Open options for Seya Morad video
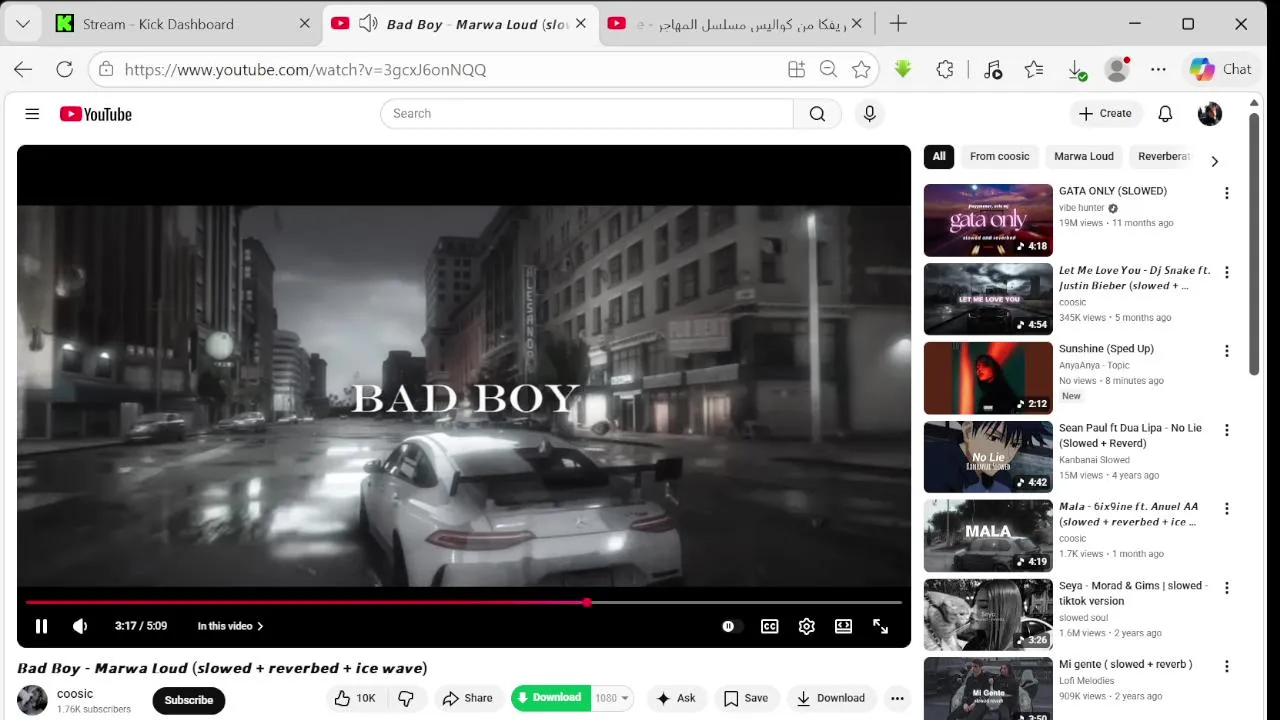 coord(1227,588)
